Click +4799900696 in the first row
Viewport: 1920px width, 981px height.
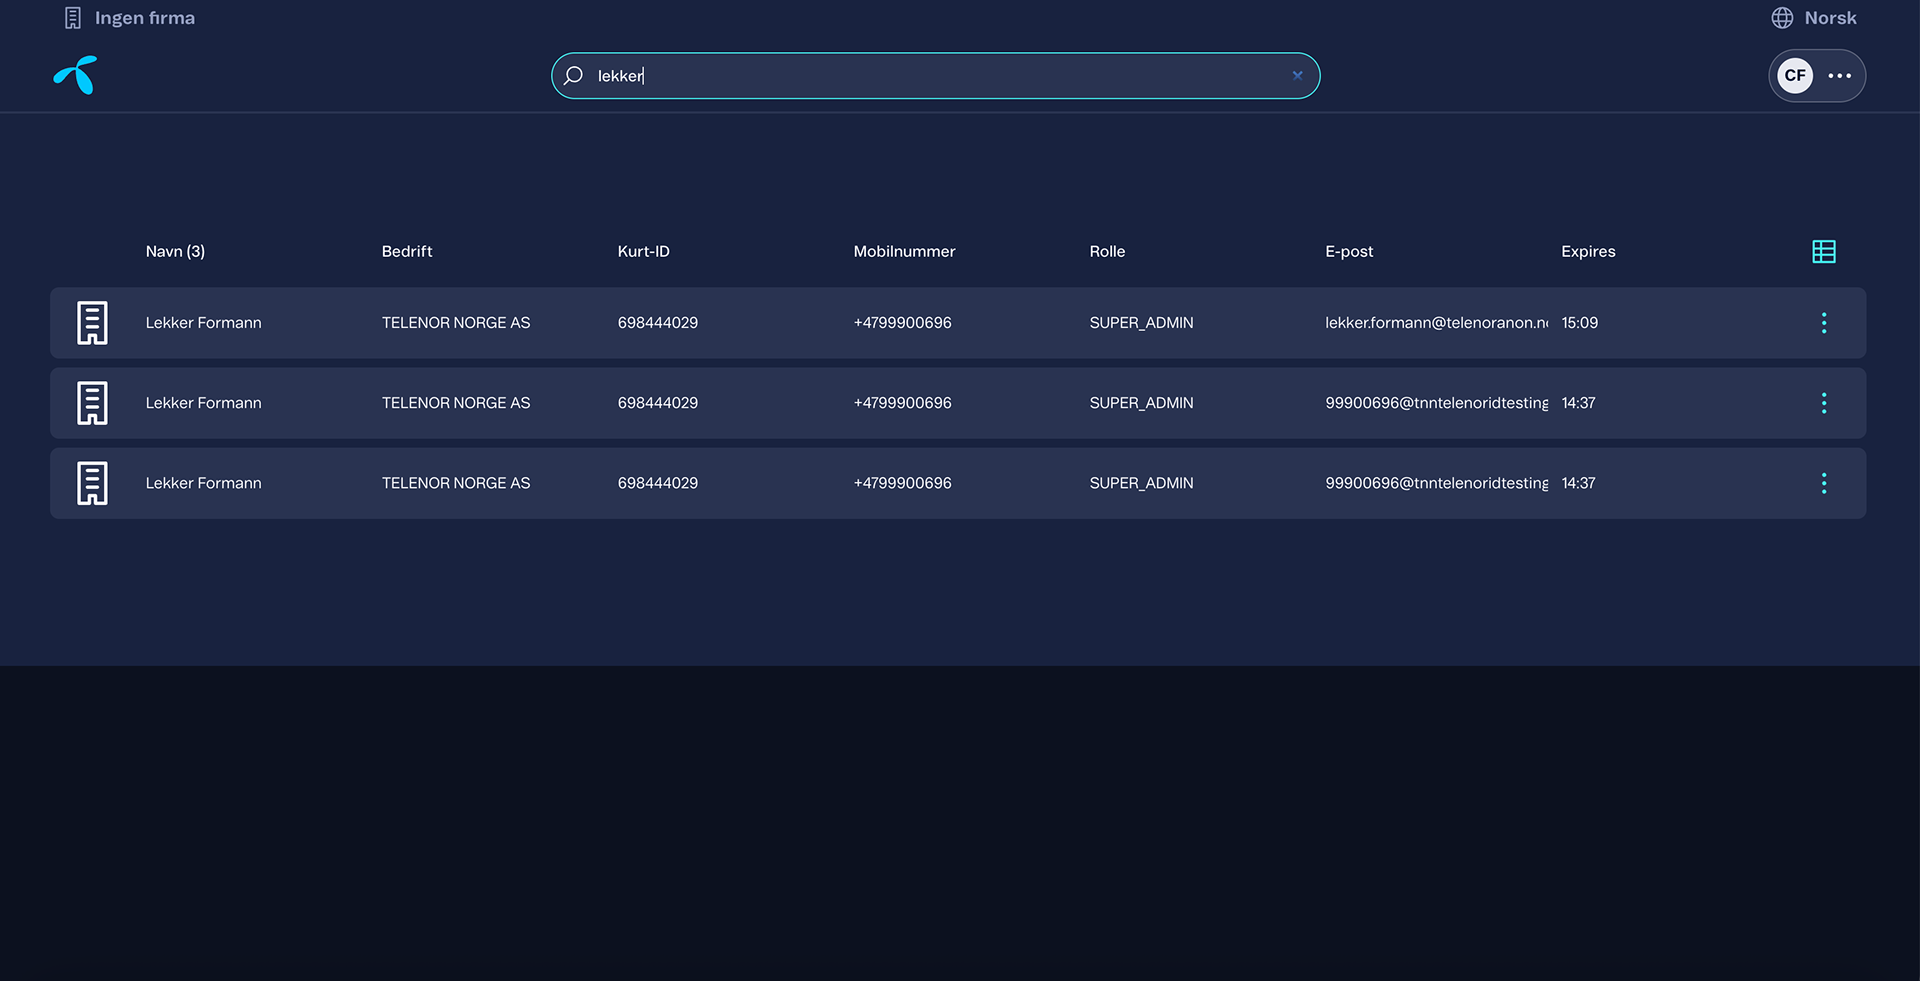click(902, 323)
